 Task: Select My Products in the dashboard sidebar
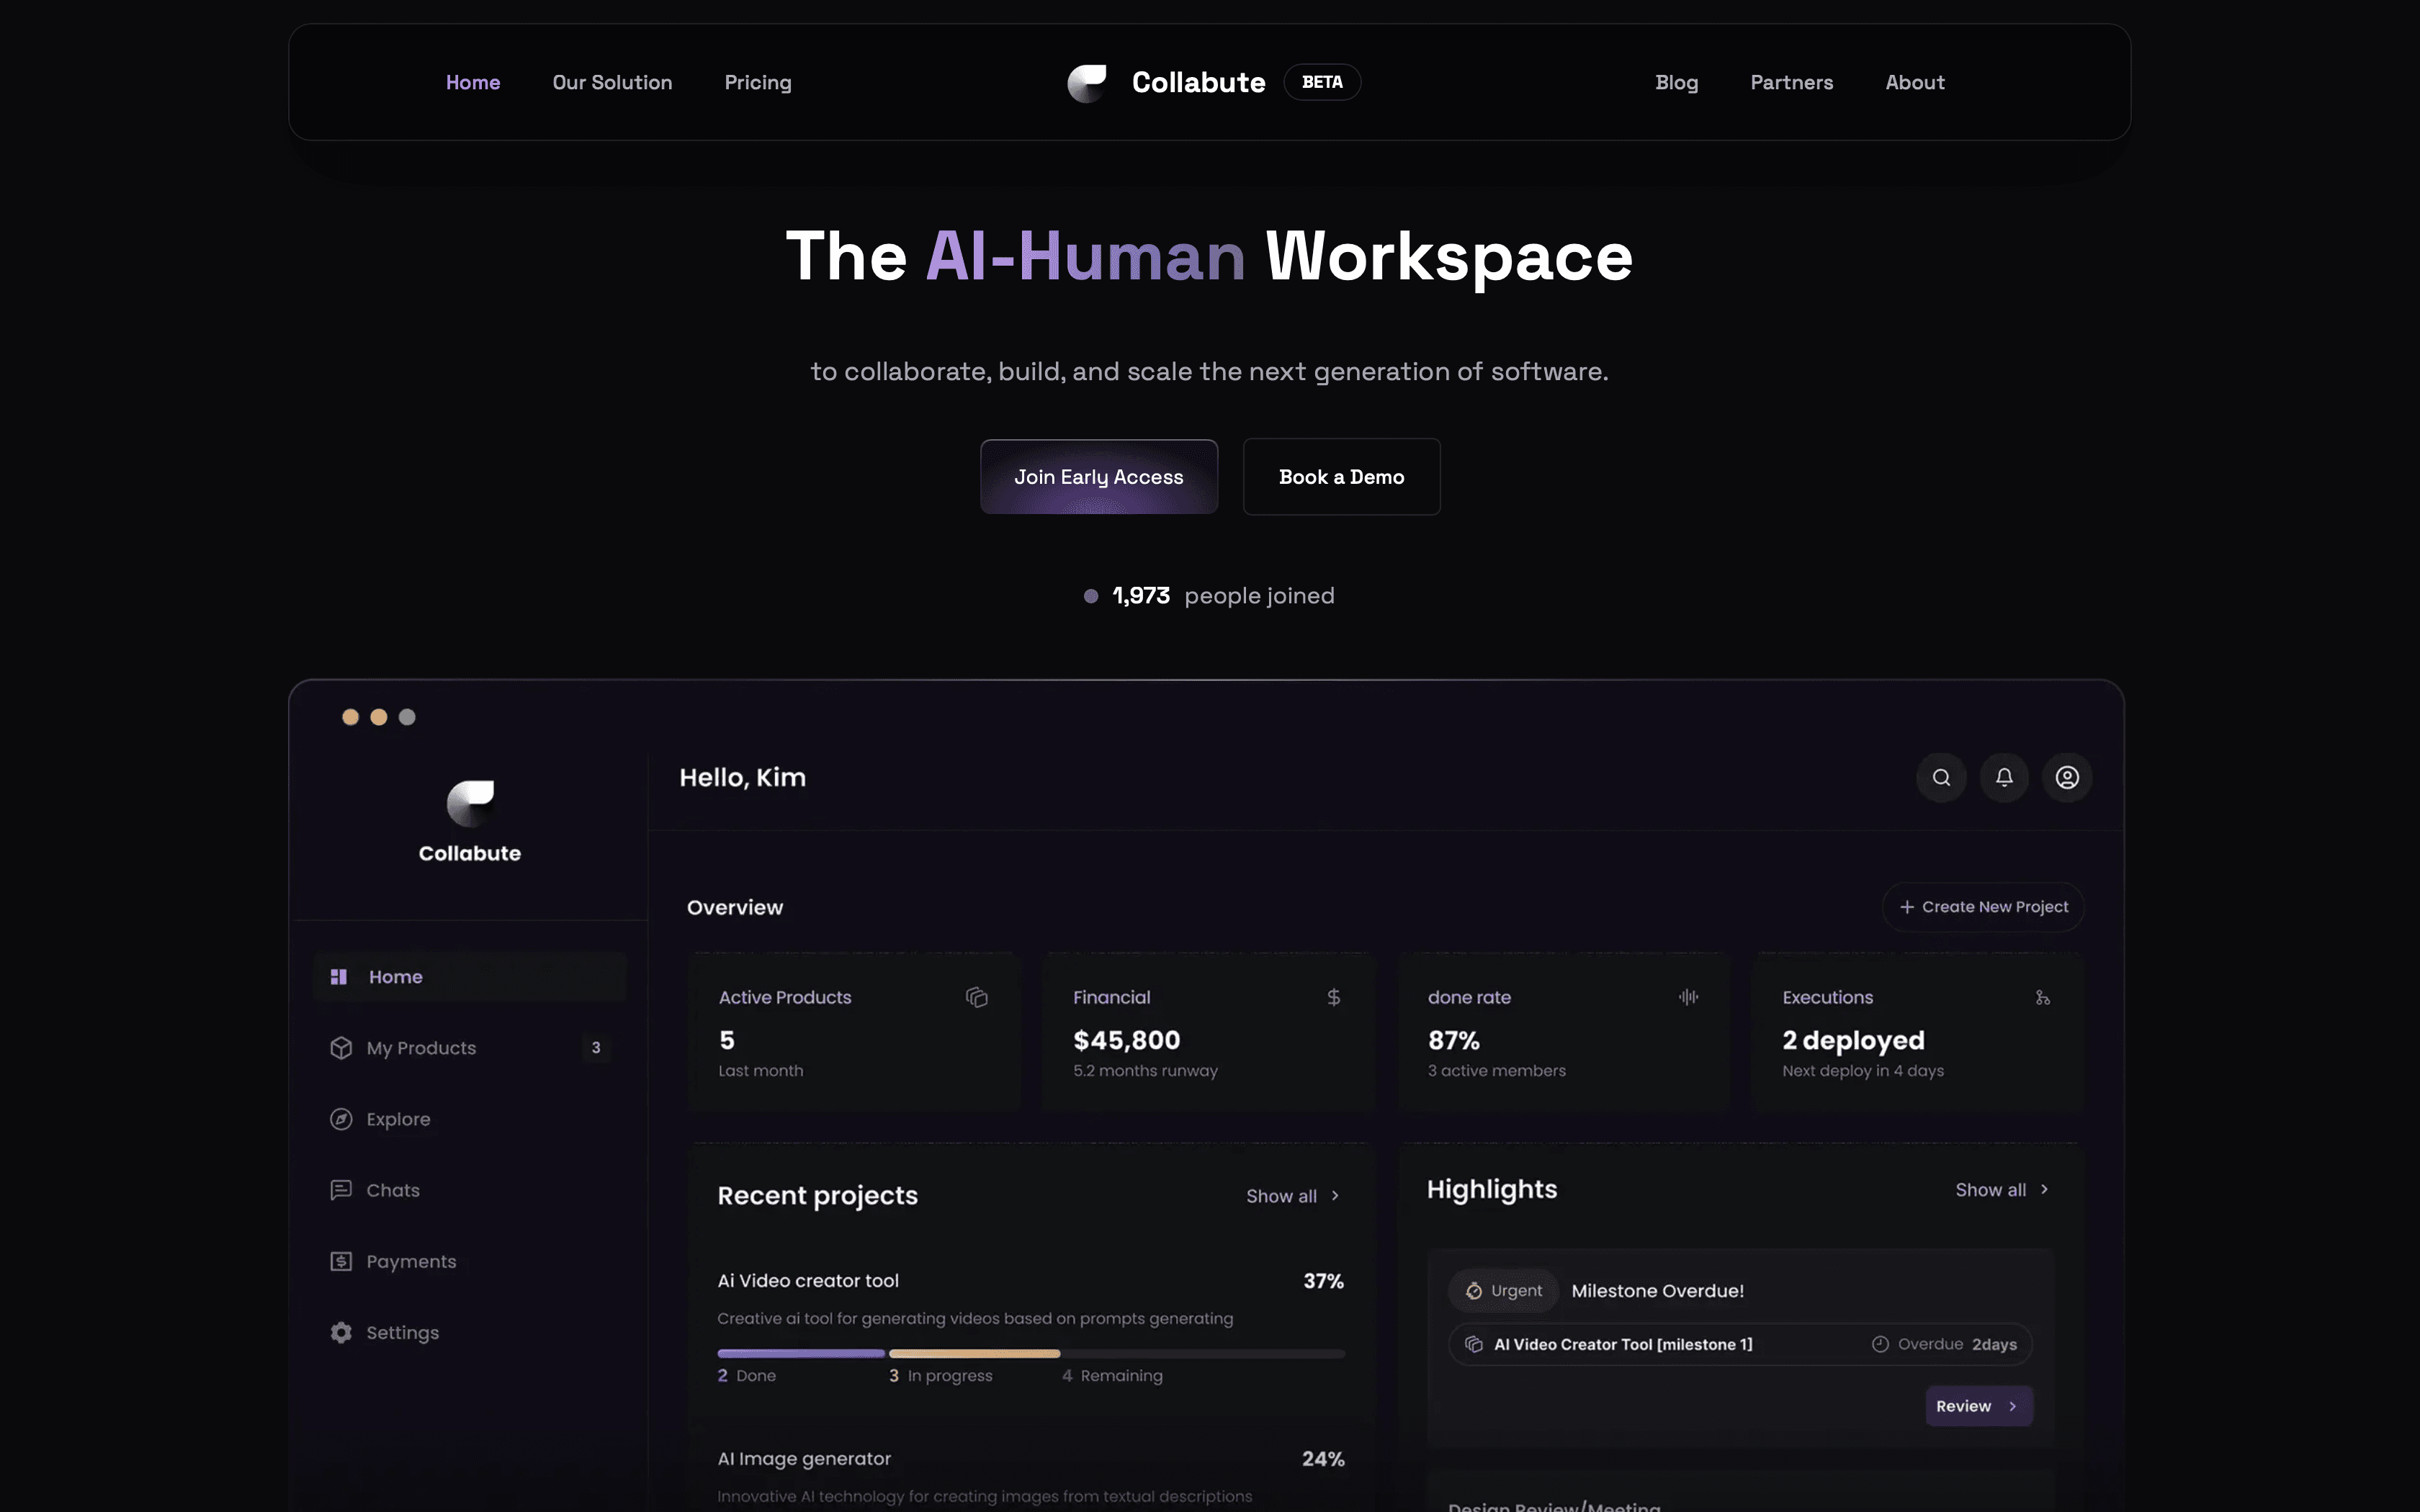[x=470, y=1048]
